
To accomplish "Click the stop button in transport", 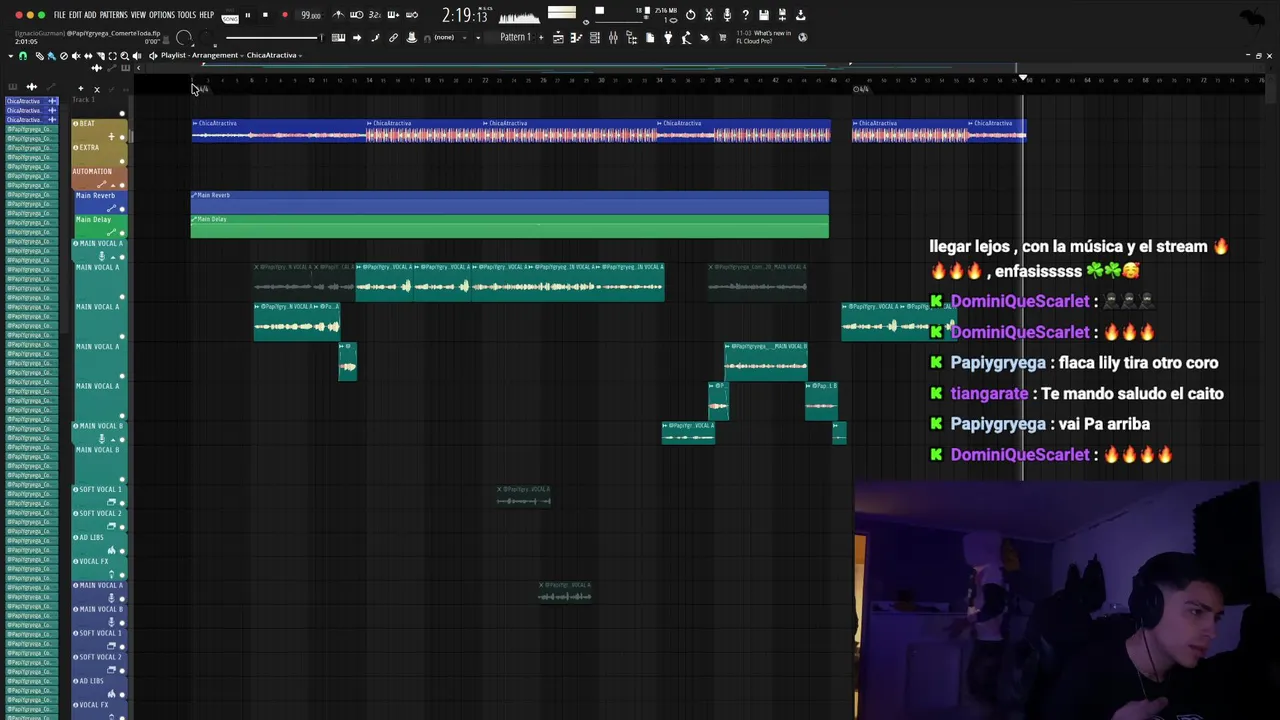I will click(265, 15).
